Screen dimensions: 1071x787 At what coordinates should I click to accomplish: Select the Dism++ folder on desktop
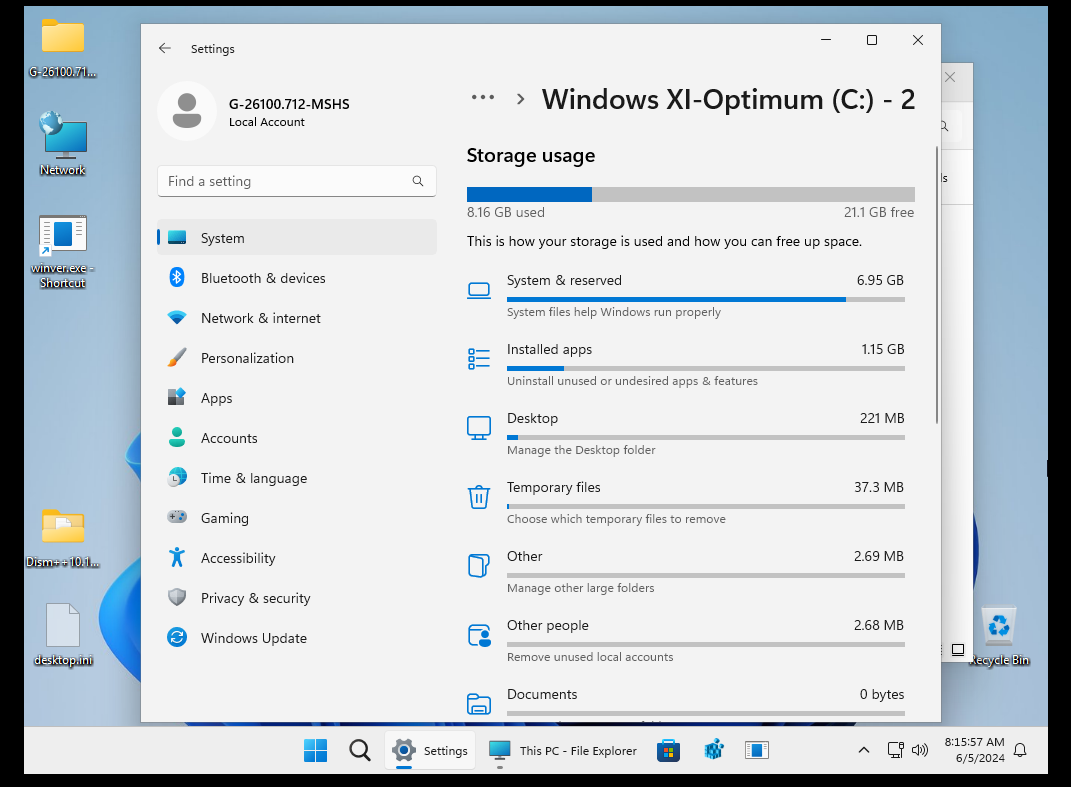pyautogui.click(x=63, y=538)
